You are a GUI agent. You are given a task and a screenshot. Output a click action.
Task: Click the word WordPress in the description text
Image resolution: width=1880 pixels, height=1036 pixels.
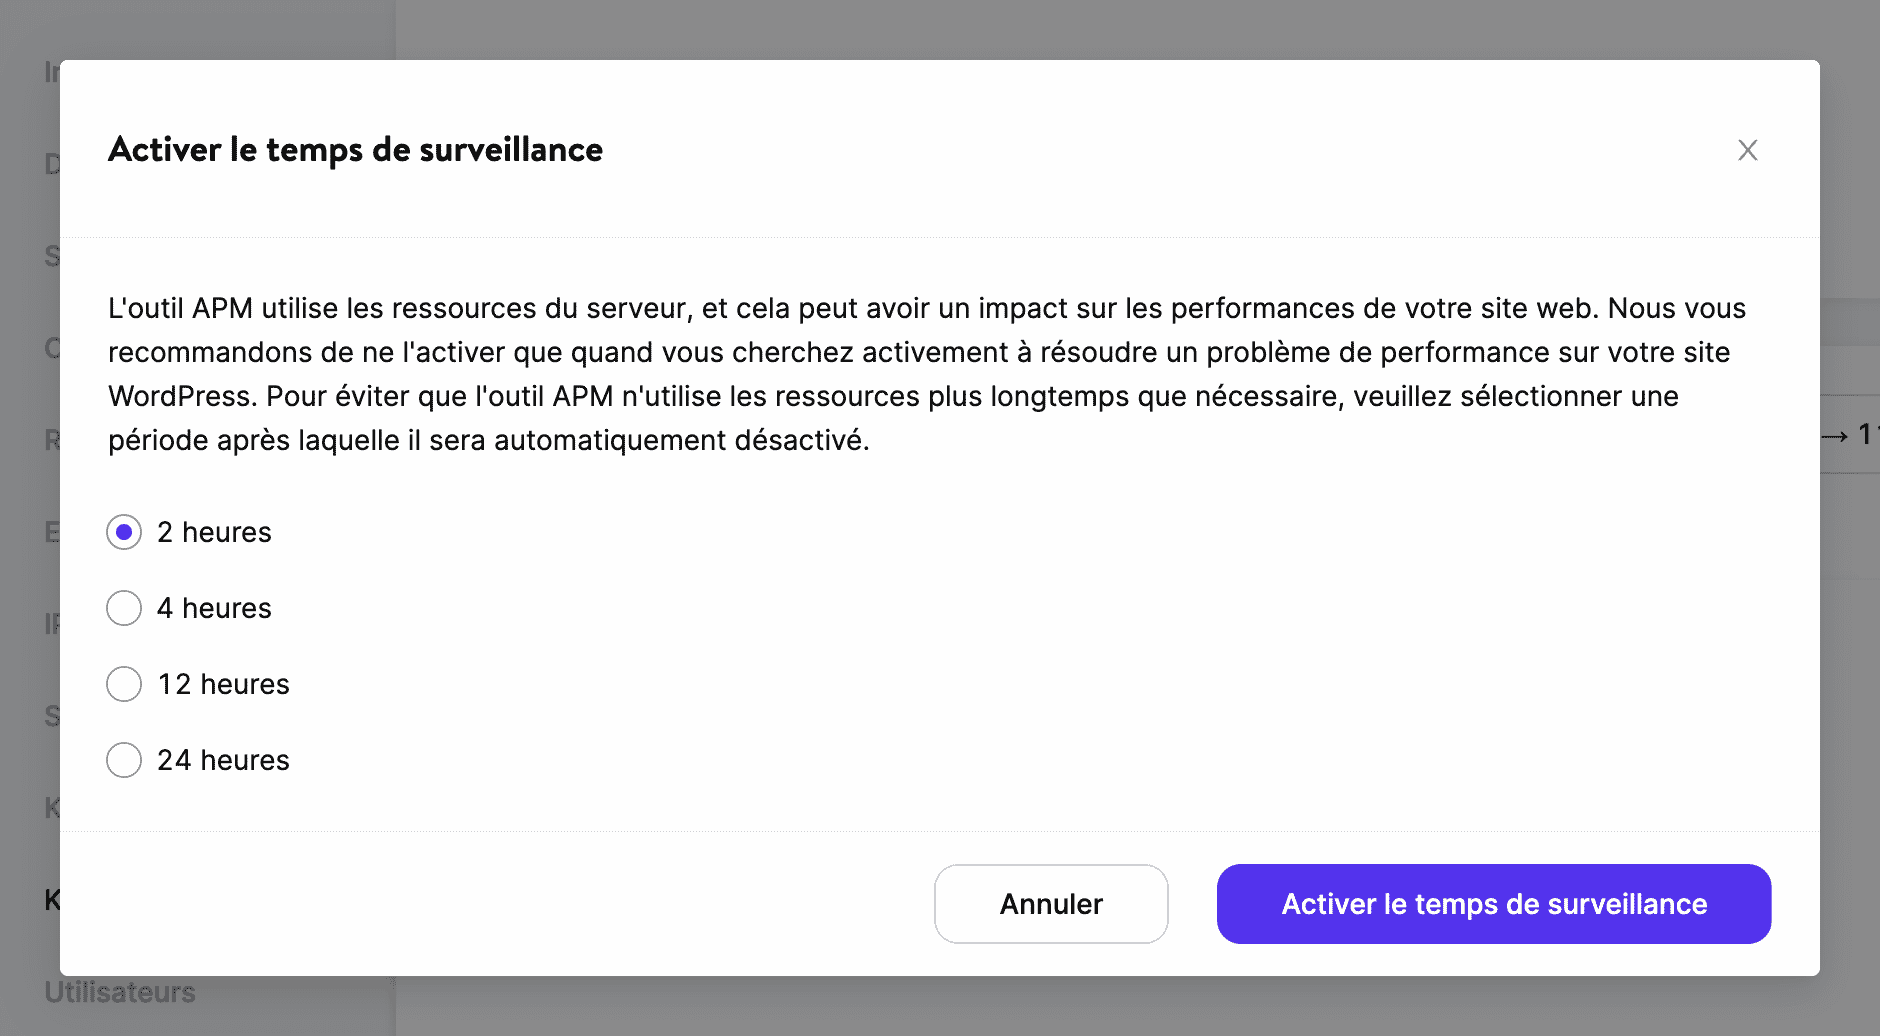pyautogui.click(x=178, y=396)
